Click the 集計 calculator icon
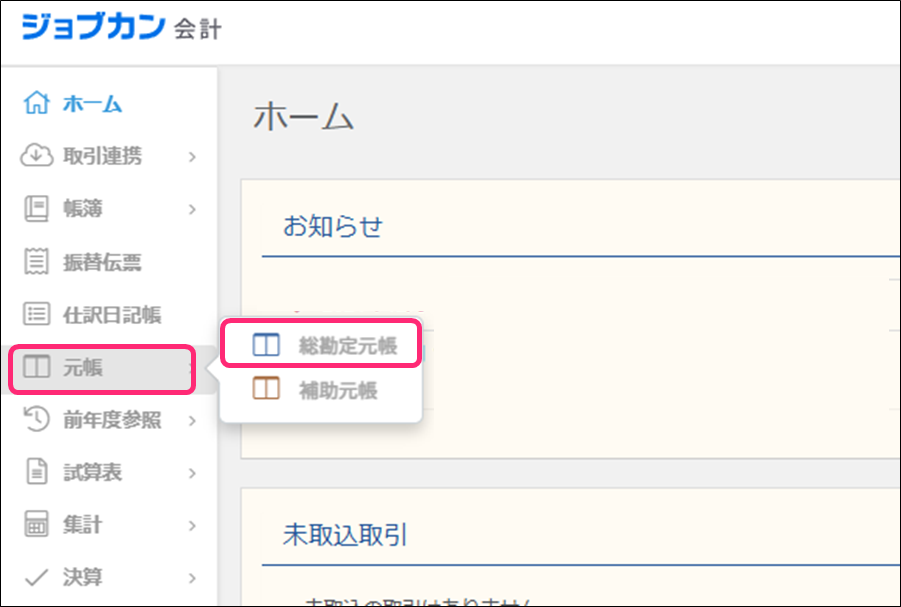The image size is (901, 607). (36, 525)
